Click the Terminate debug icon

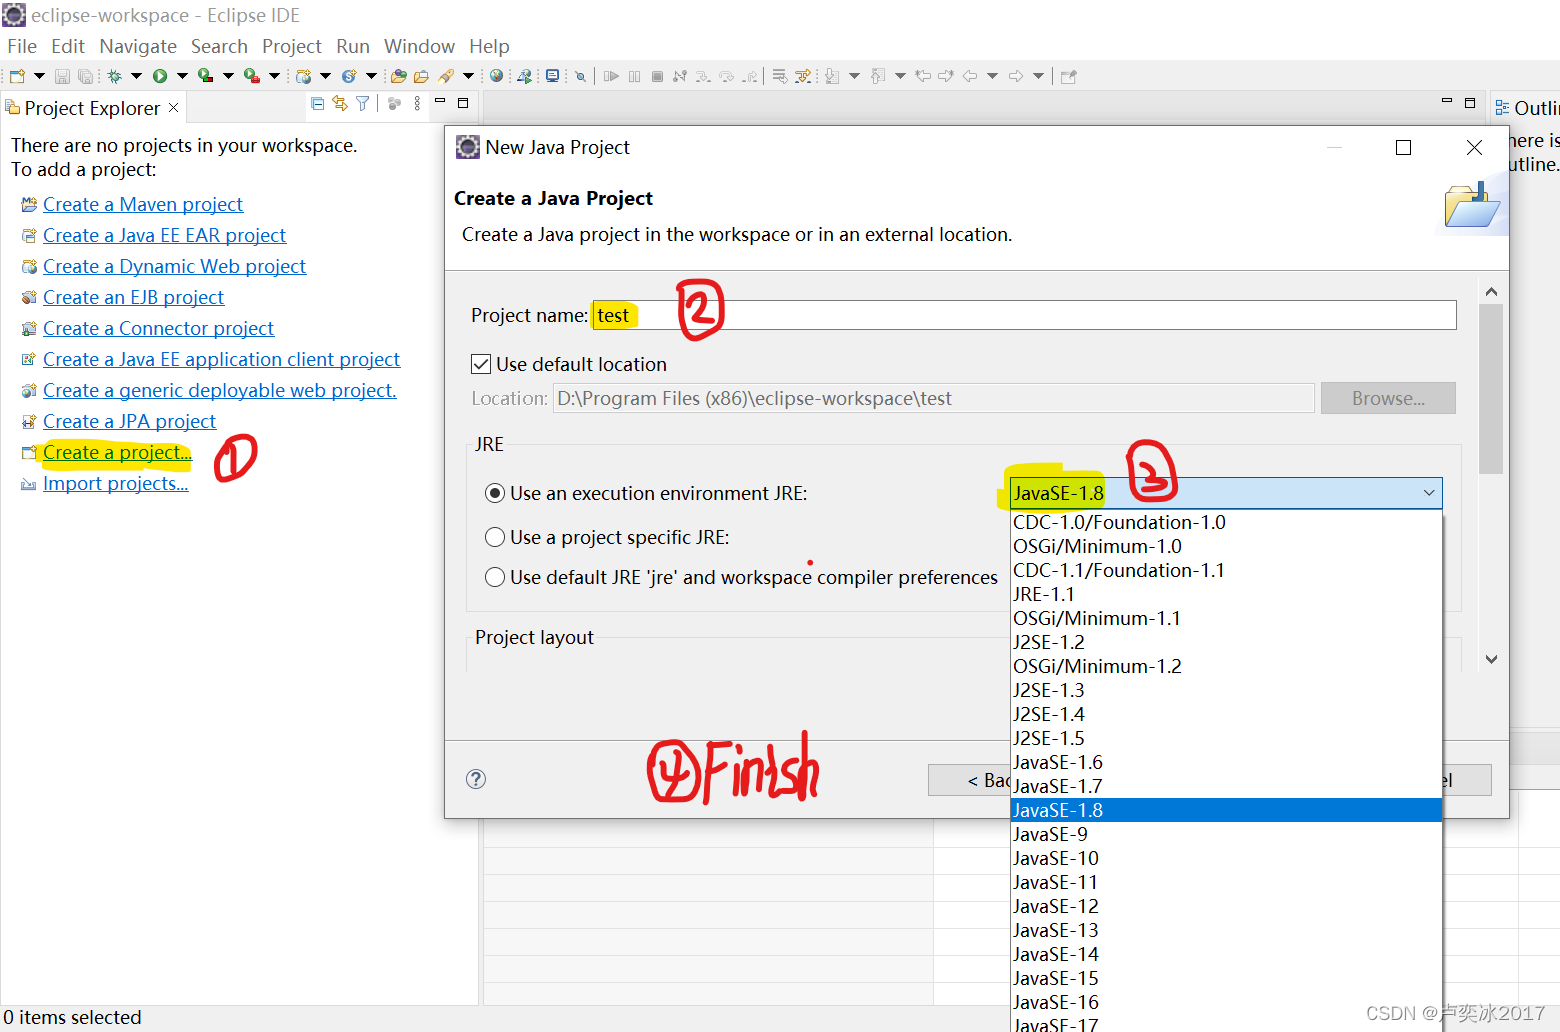(657, 76)
